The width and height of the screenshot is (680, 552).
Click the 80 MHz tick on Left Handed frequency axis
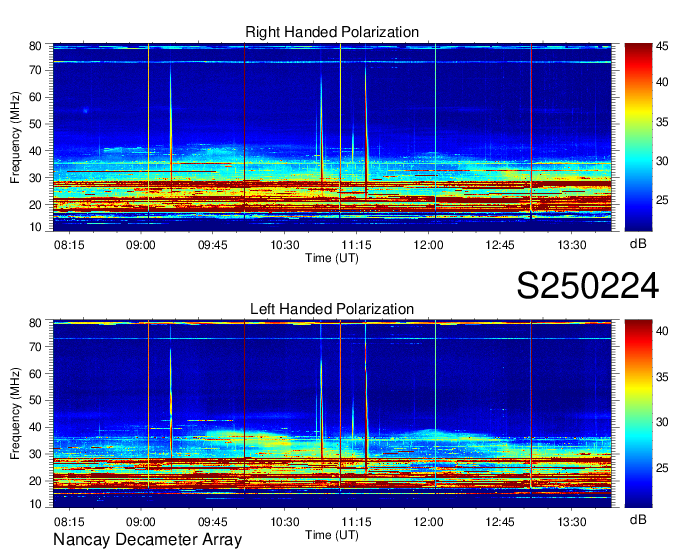pos(35,323)
